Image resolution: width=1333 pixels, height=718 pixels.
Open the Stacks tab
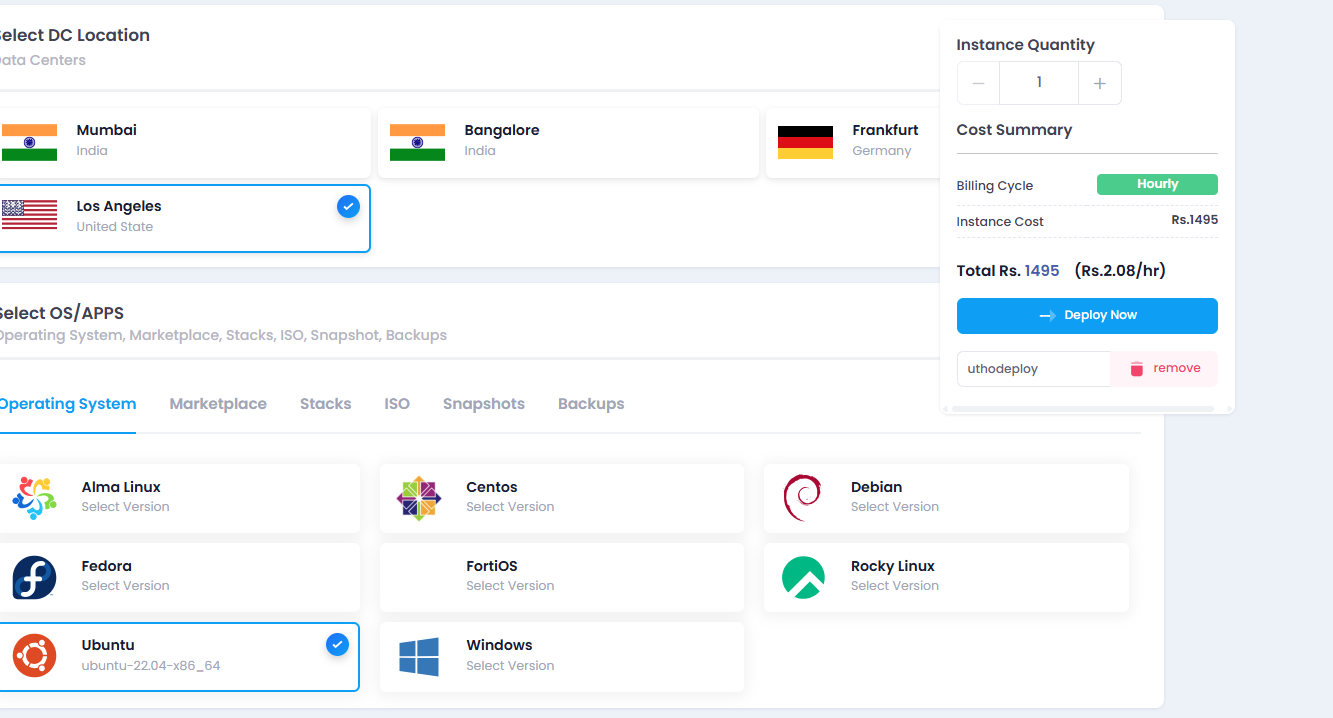pyautogui.click(x=325, y=404)
